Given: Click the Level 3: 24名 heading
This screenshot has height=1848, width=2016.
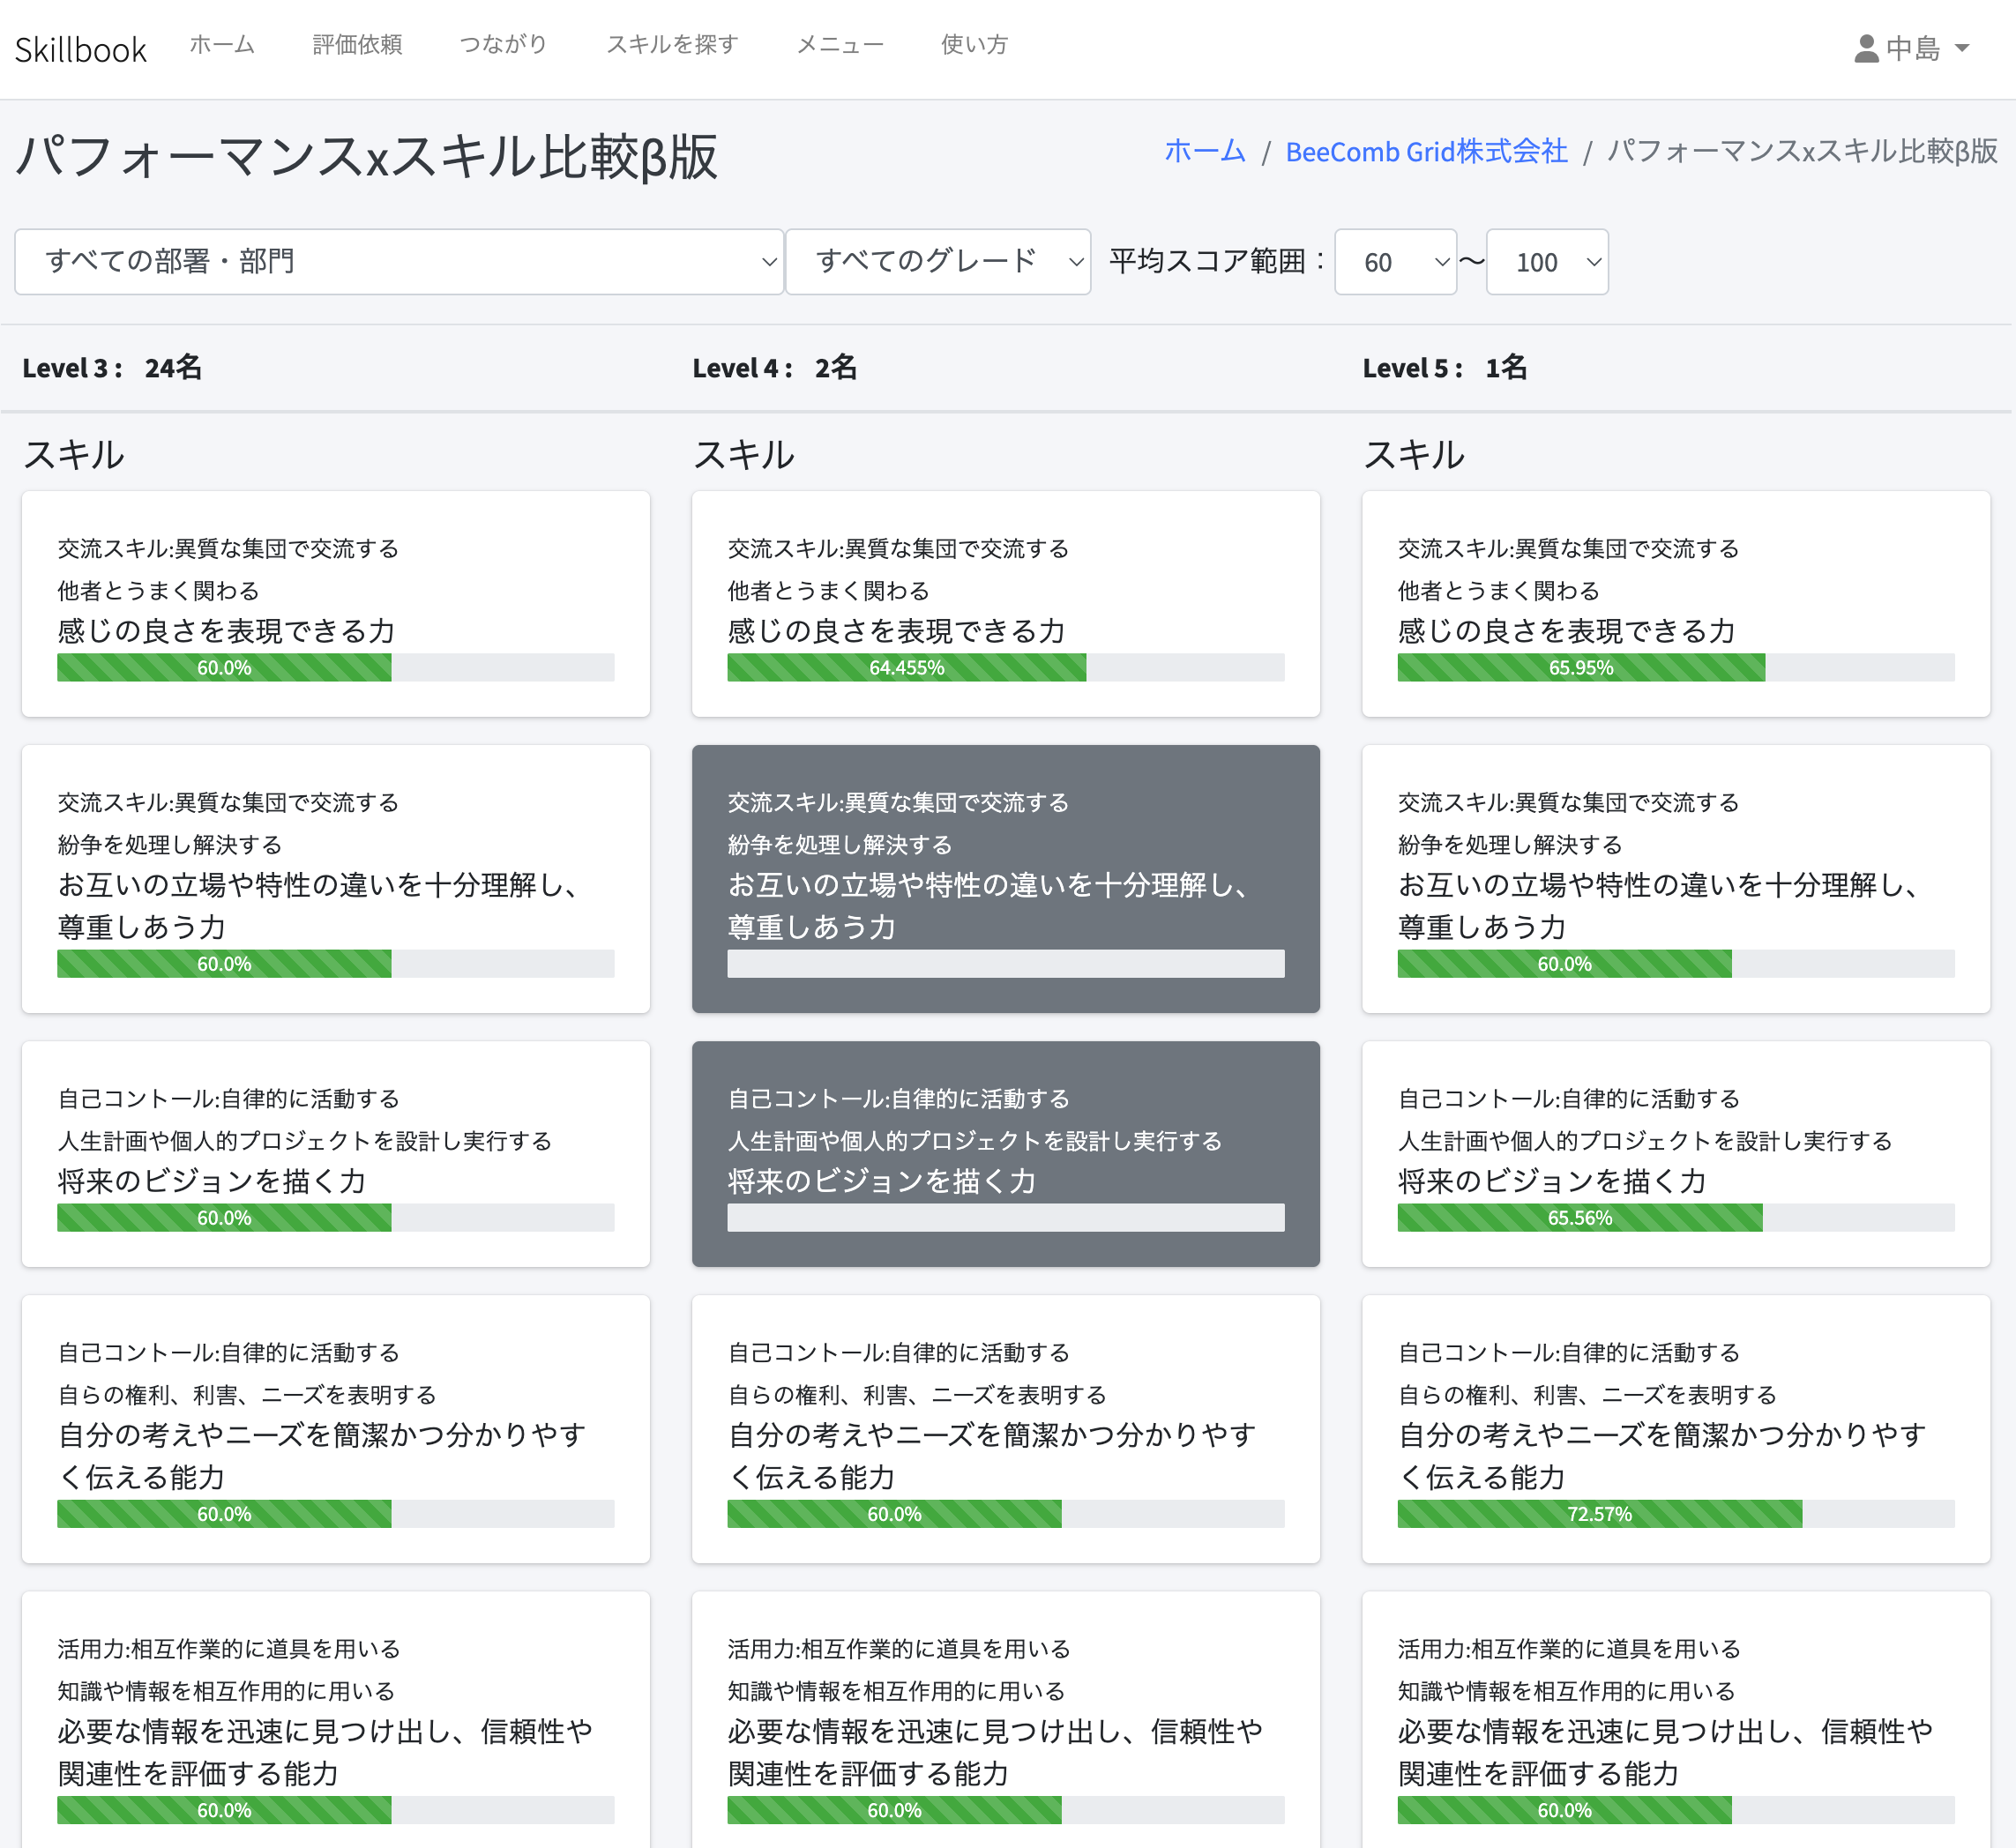Looking at the screenshot, I should click(112, 368).
